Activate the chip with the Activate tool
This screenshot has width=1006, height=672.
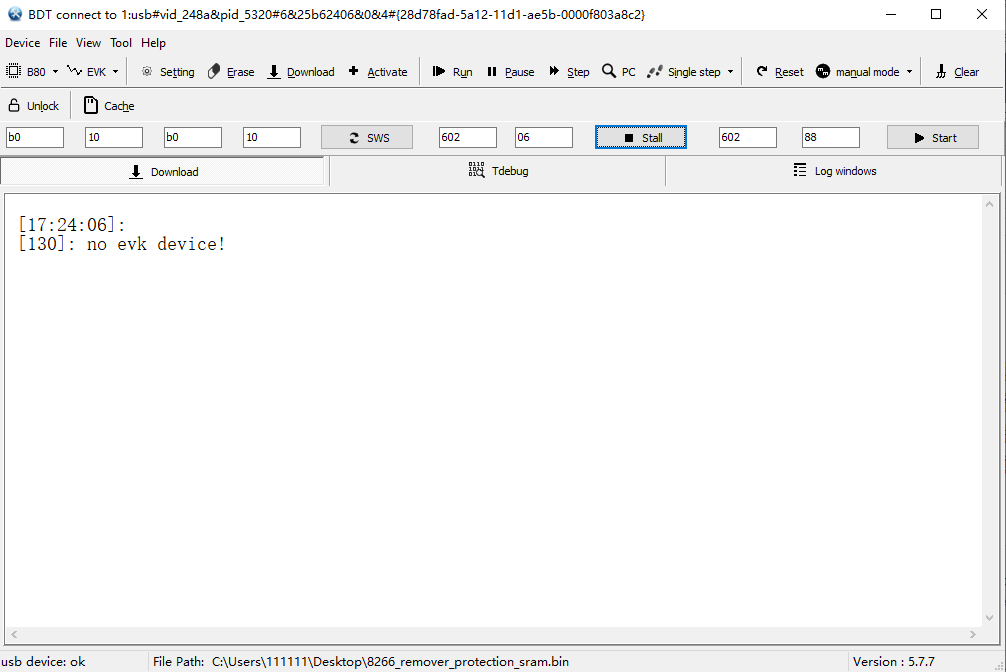378,72
